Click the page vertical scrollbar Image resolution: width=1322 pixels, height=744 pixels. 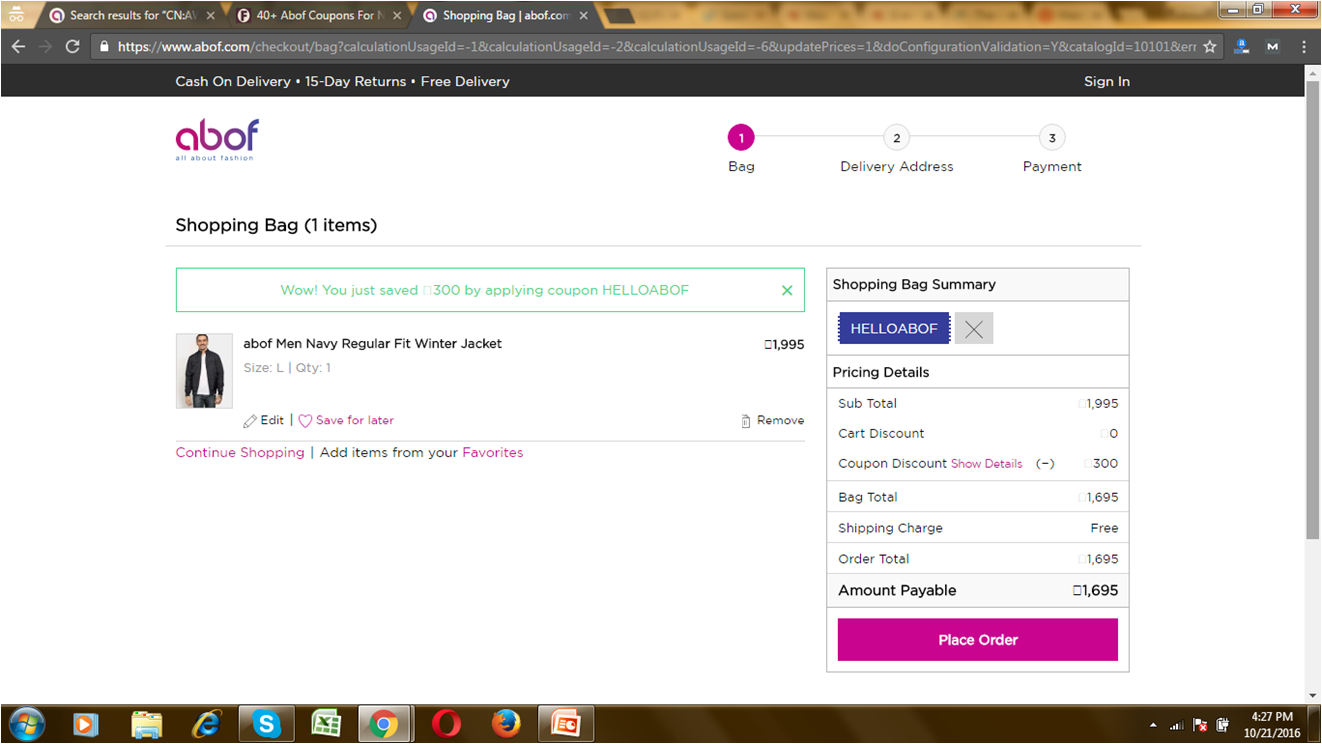[1312, 310]
